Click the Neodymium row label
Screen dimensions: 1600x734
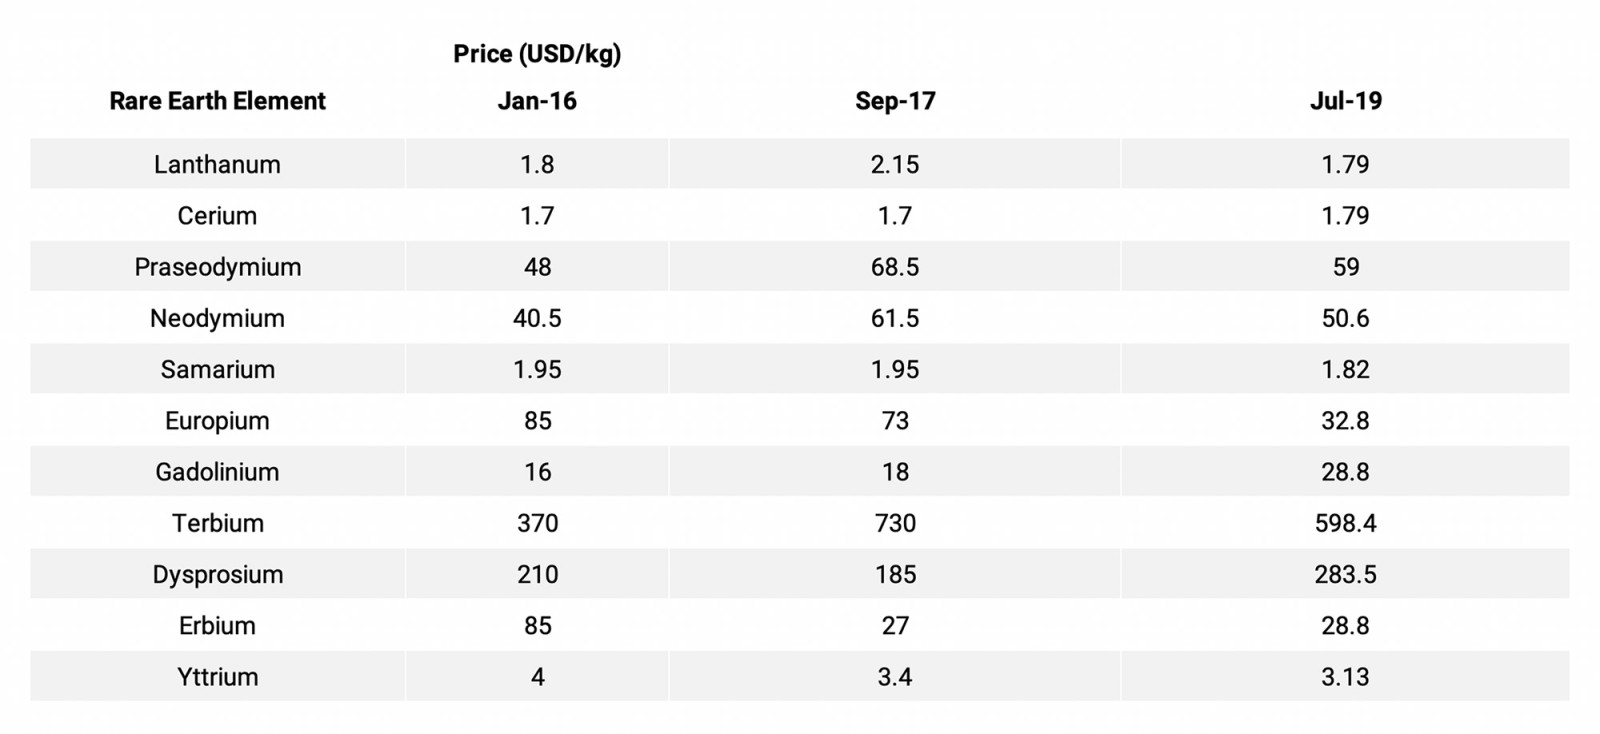click(217, 318)
